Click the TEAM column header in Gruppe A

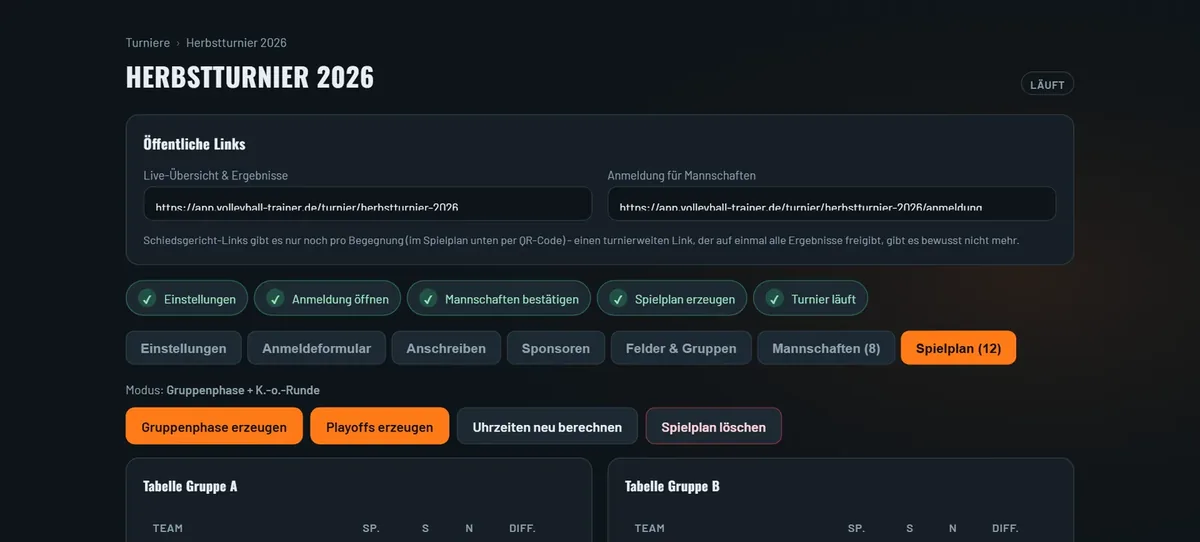[168, 528]
